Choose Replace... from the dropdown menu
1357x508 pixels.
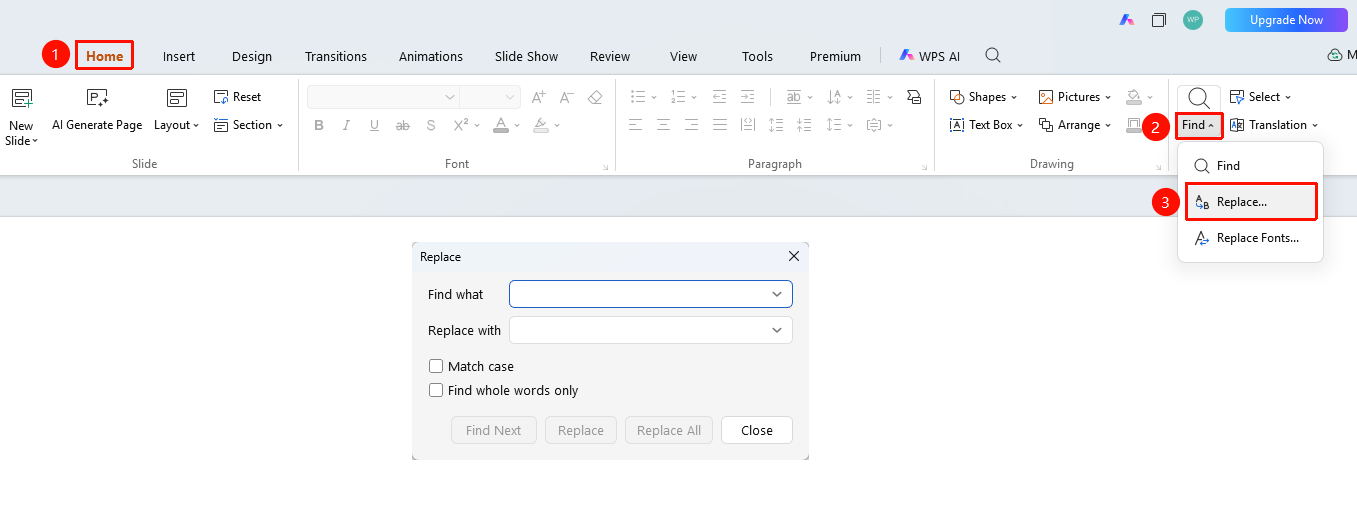click(x=1251, y=202)
